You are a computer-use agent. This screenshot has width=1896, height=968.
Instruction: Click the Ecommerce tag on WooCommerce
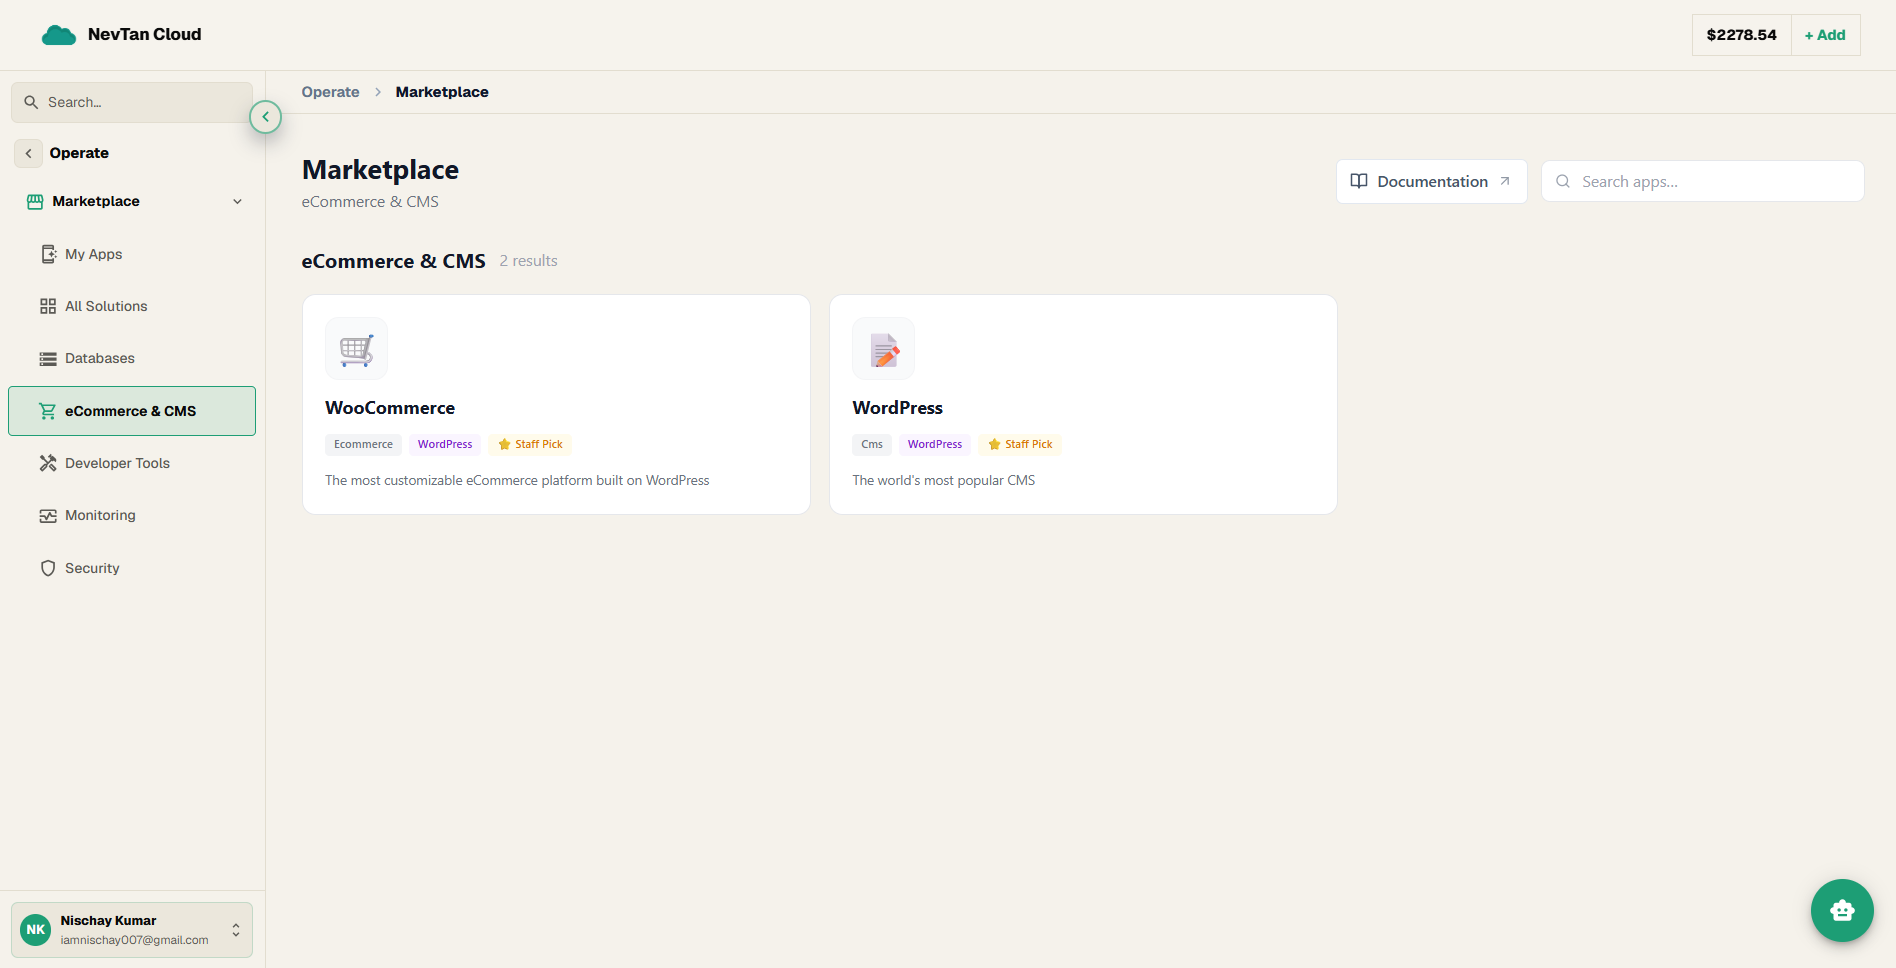tap(363, 444)
